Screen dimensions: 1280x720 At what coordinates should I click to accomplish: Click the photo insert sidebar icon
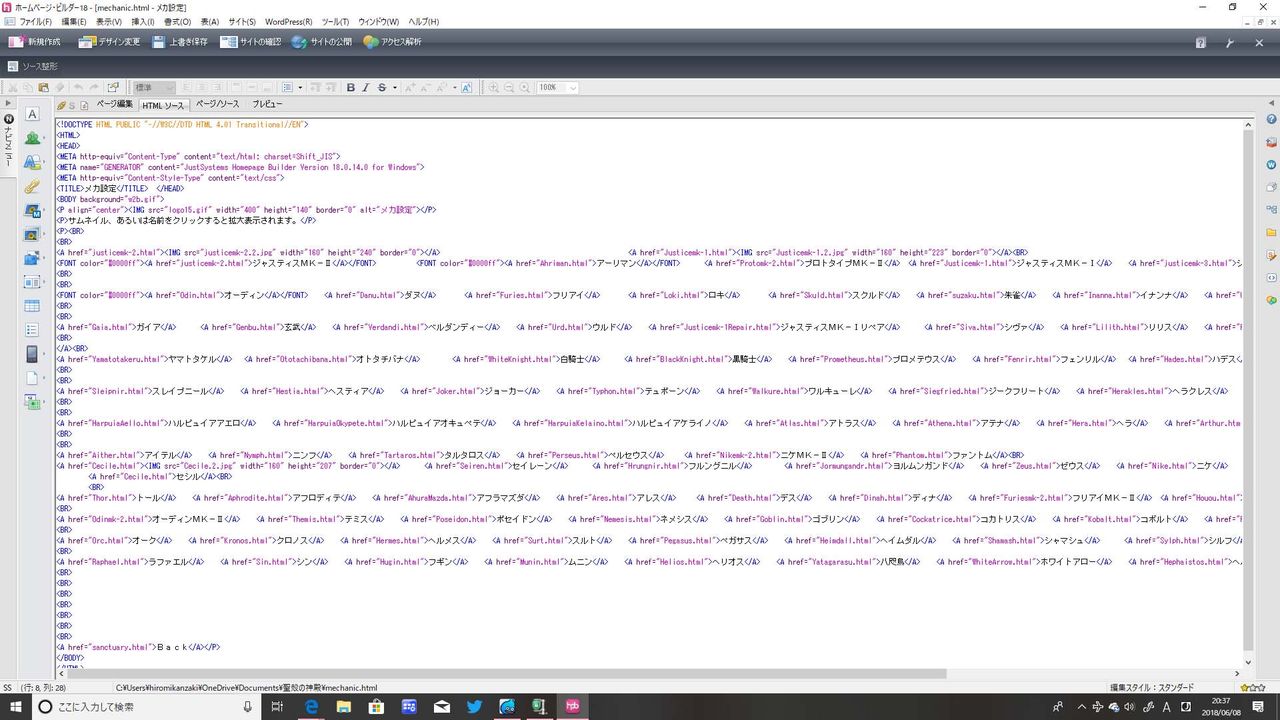click(32, 234)
